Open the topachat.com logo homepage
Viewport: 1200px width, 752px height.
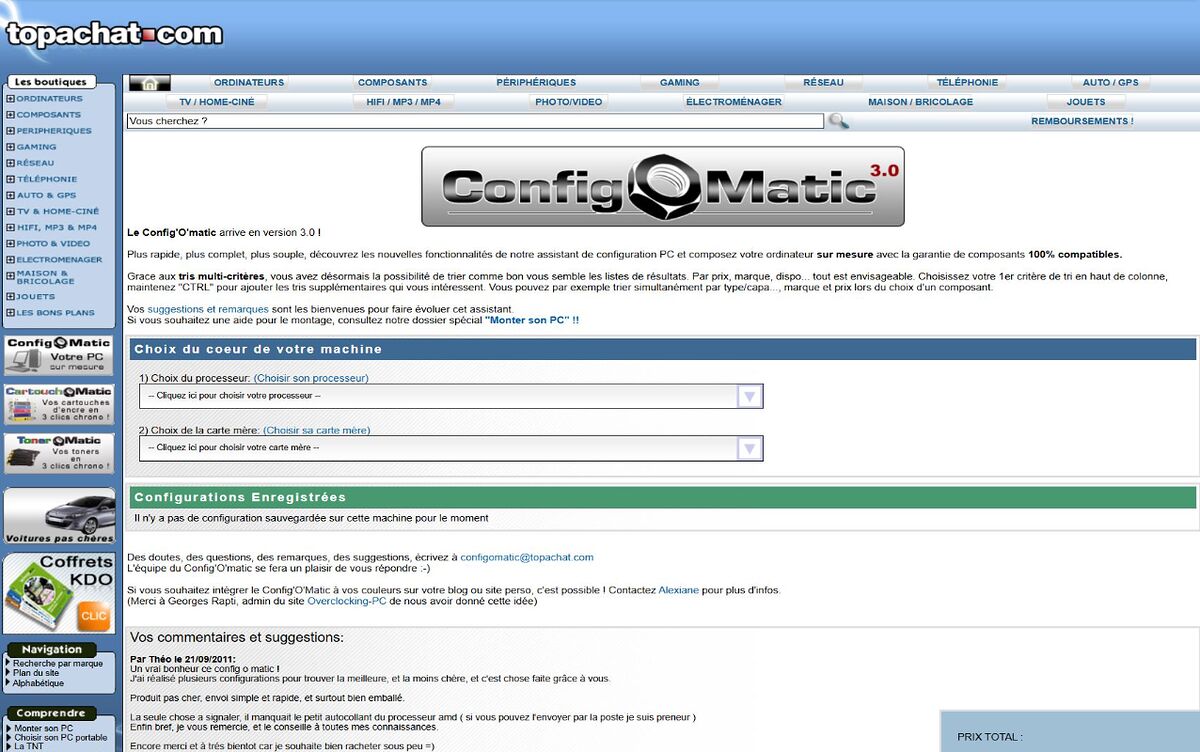114,34
